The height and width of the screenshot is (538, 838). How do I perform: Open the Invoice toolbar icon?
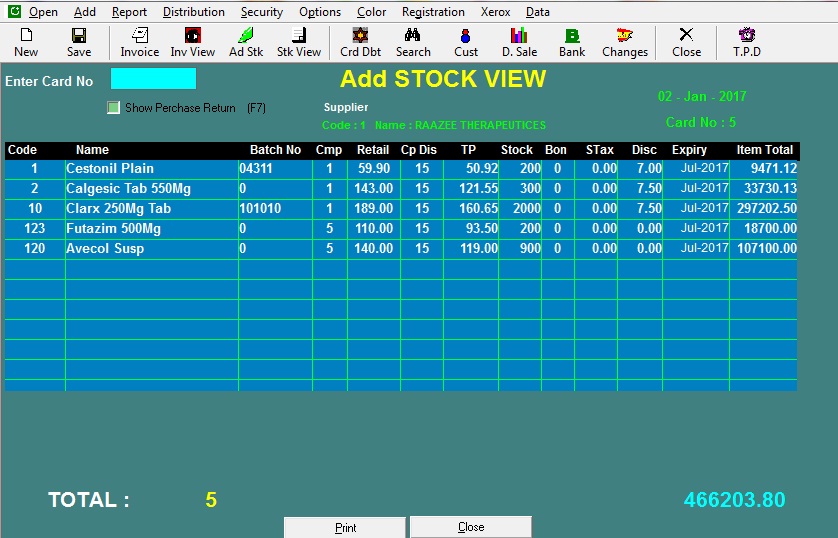pos(139,35)
